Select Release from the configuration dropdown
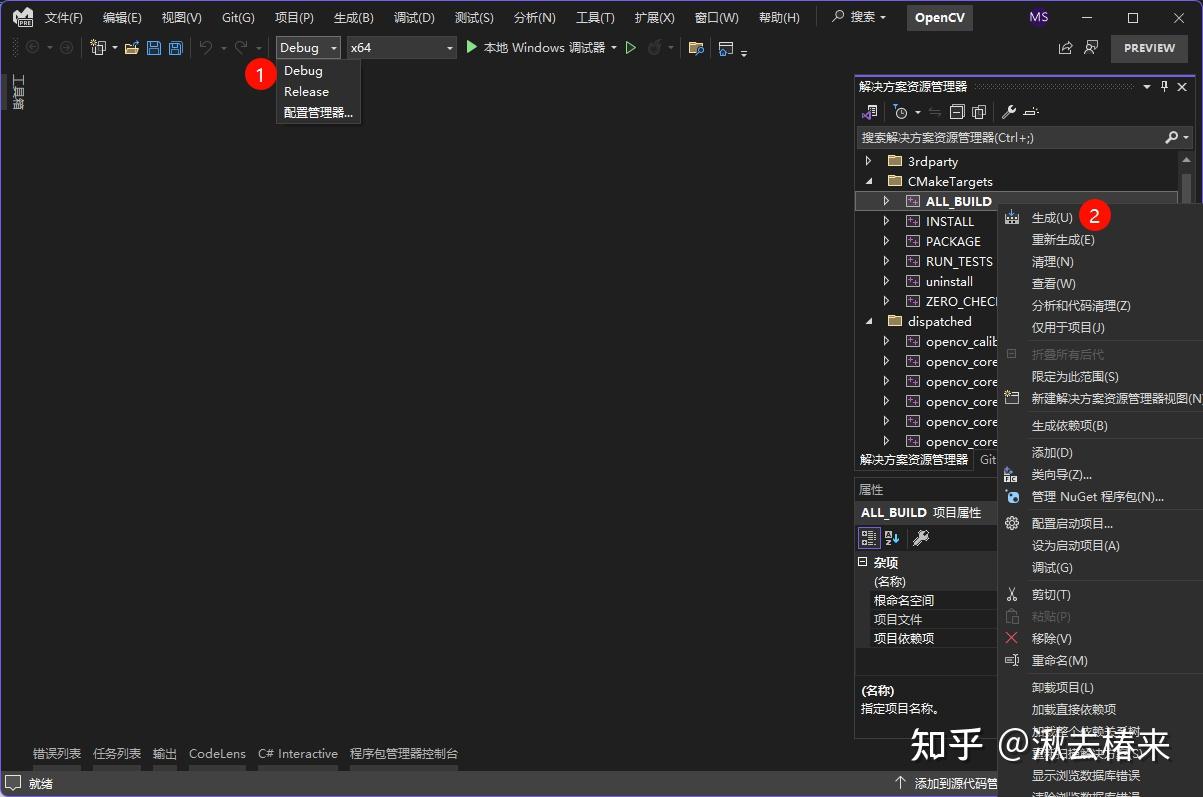 coord(307,91)
